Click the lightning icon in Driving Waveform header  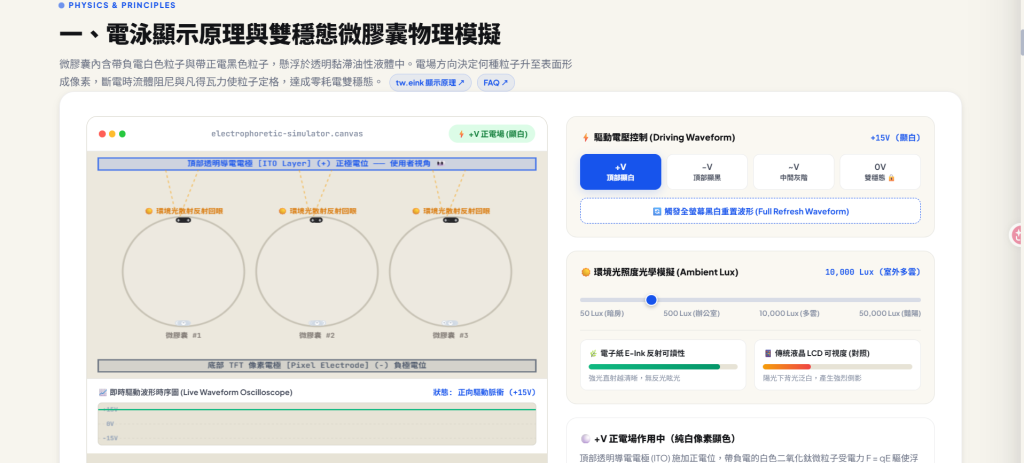(586, 138)
